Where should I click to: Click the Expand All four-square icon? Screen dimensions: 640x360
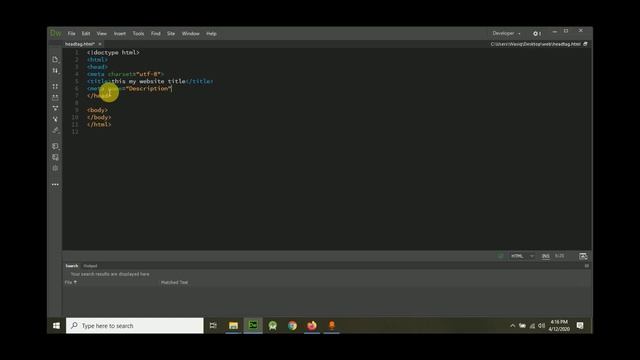point(55,87)
